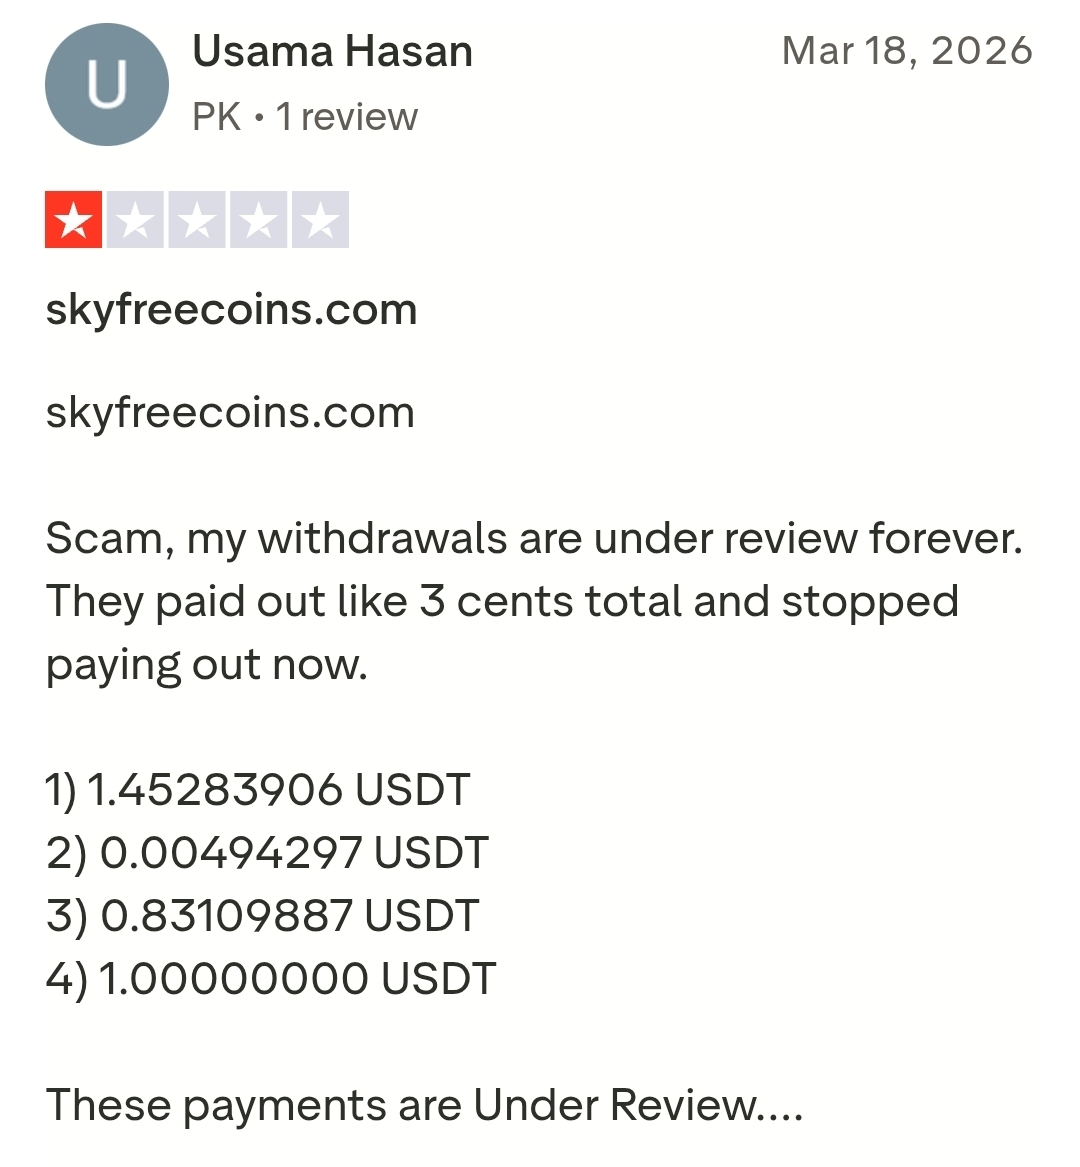Open the bold skyfreecoins.com review title
This screenshot has width=1080, height=1167.
(231, 309)
